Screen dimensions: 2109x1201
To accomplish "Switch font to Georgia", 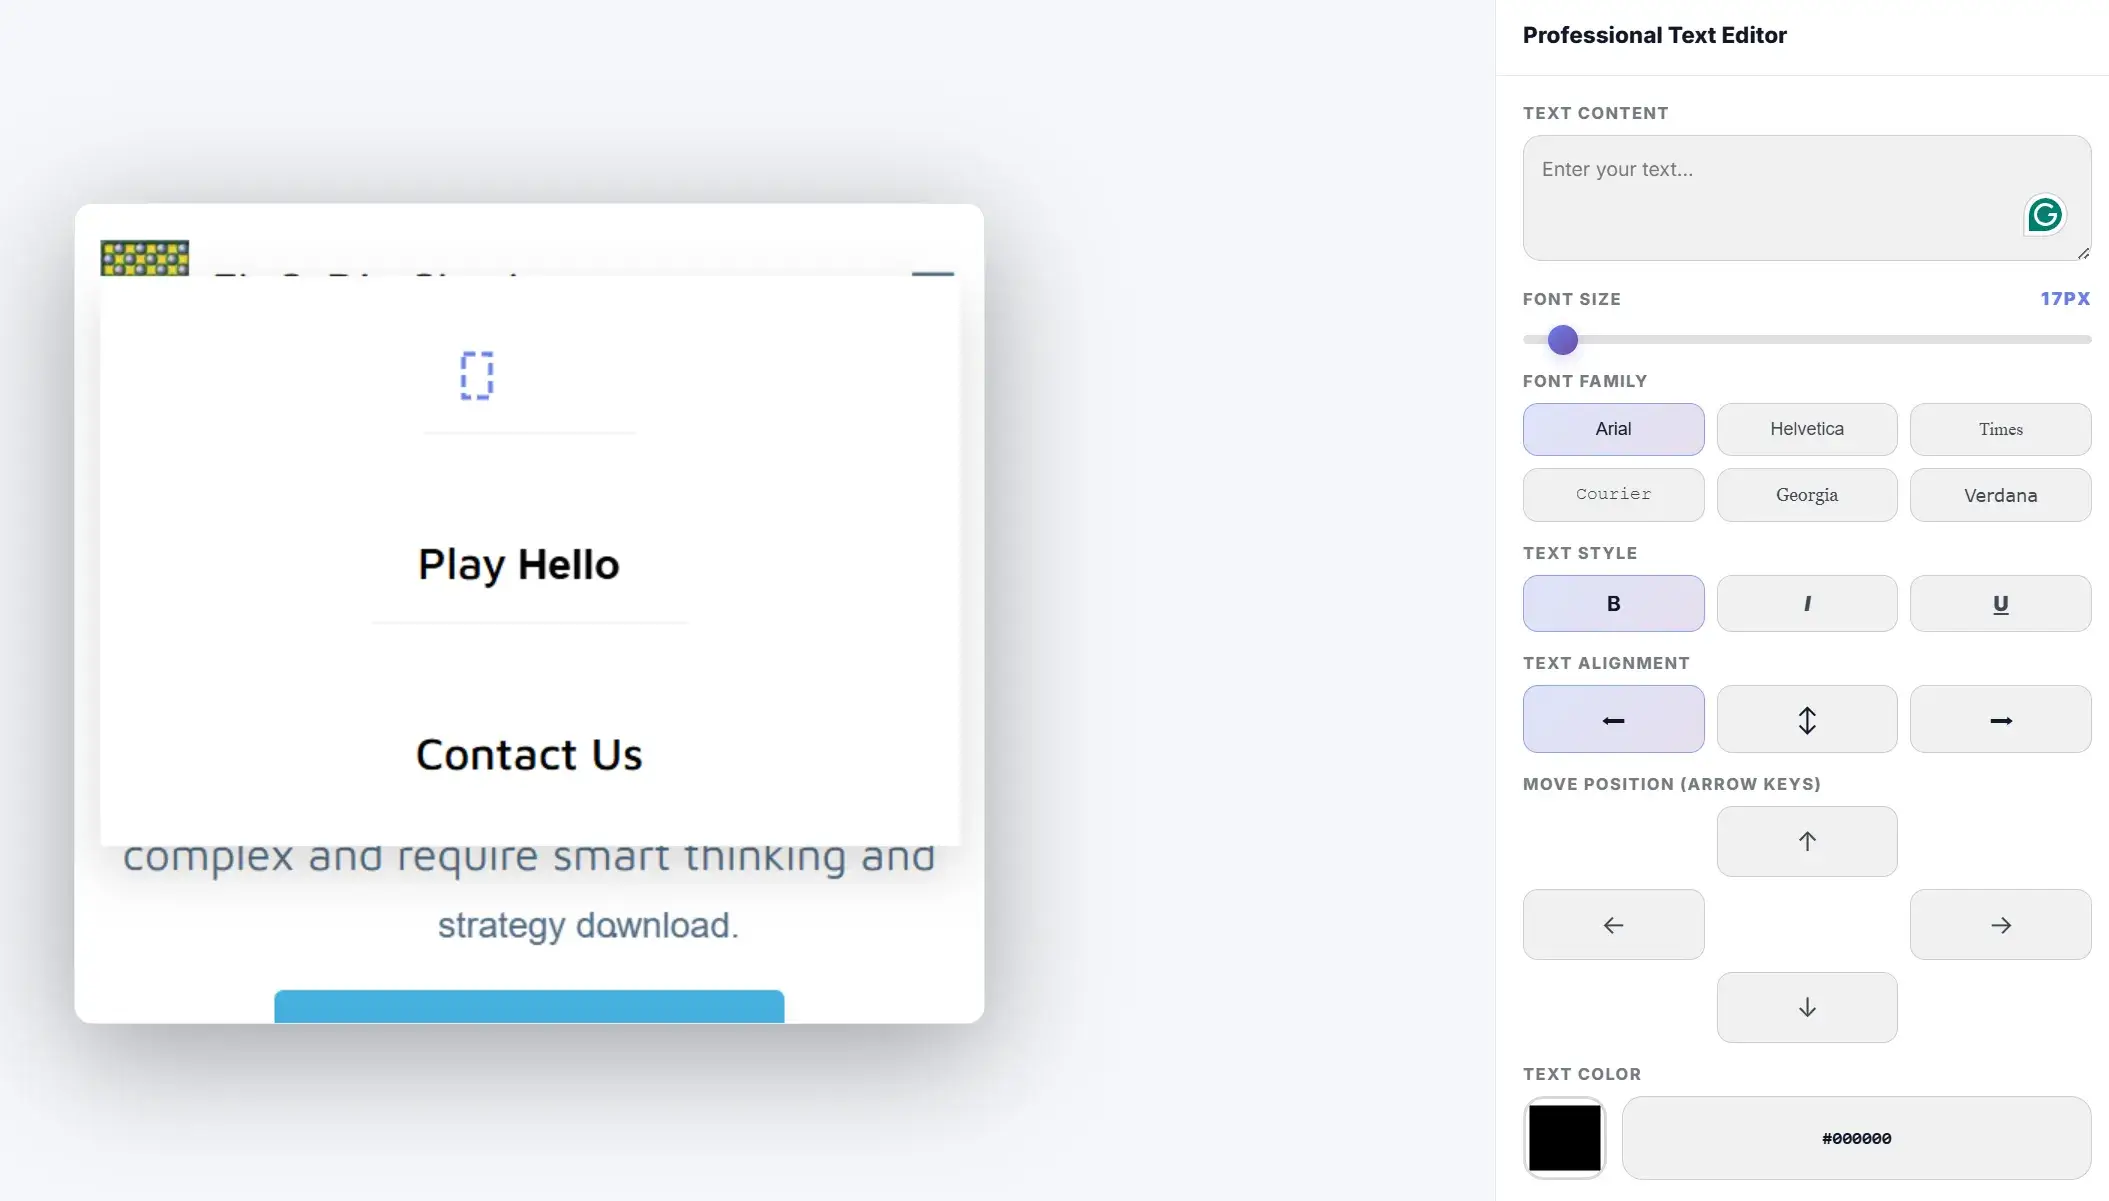I will tap(1806, 495).
